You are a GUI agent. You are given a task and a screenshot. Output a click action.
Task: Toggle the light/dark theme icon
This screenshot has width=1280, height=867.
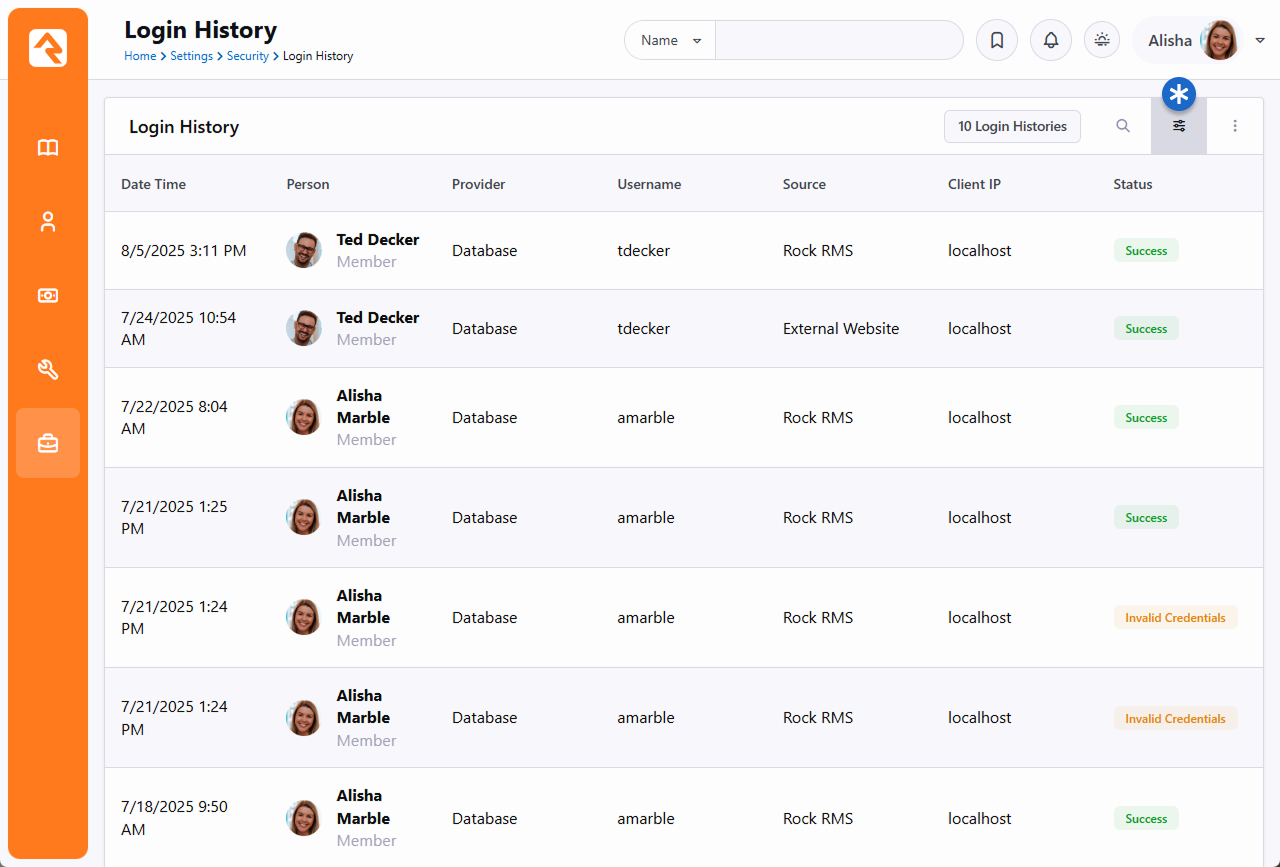[x=1102, y=40]
